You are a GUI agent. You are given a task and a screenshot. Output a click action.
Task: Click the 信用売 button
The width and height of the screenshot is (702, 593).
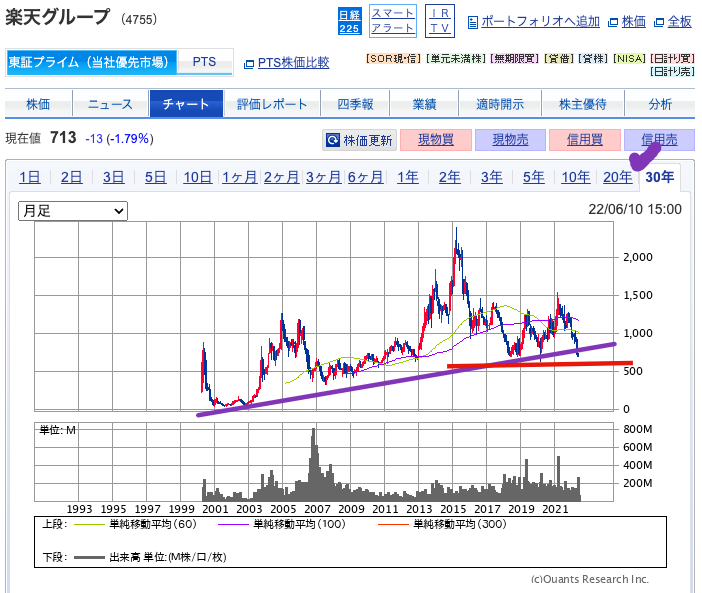coord(659,140)
